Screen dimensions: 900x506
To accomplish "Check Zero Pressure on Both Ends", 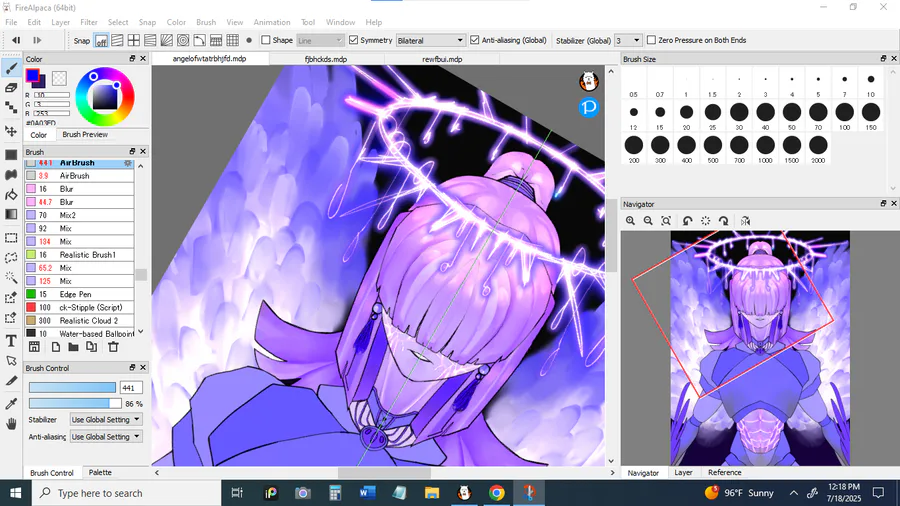I will [x=651, y=40].
